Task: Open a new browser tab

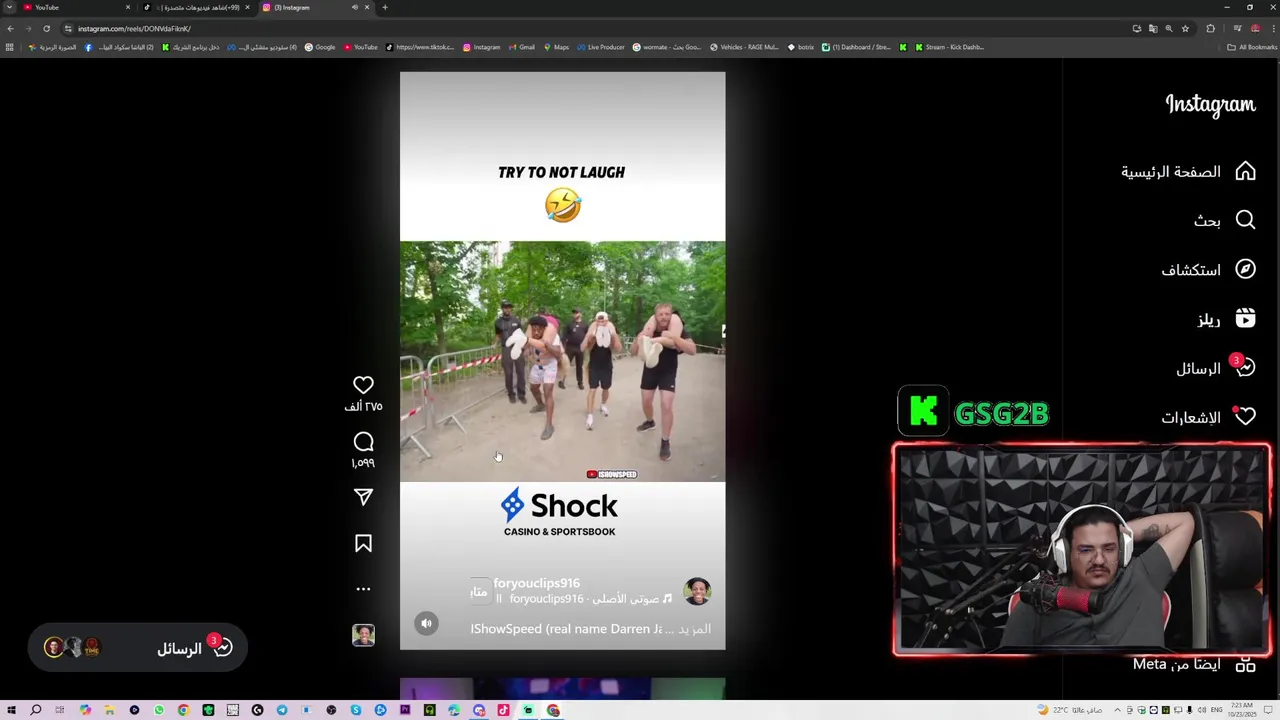Action: tap(385, 7)
